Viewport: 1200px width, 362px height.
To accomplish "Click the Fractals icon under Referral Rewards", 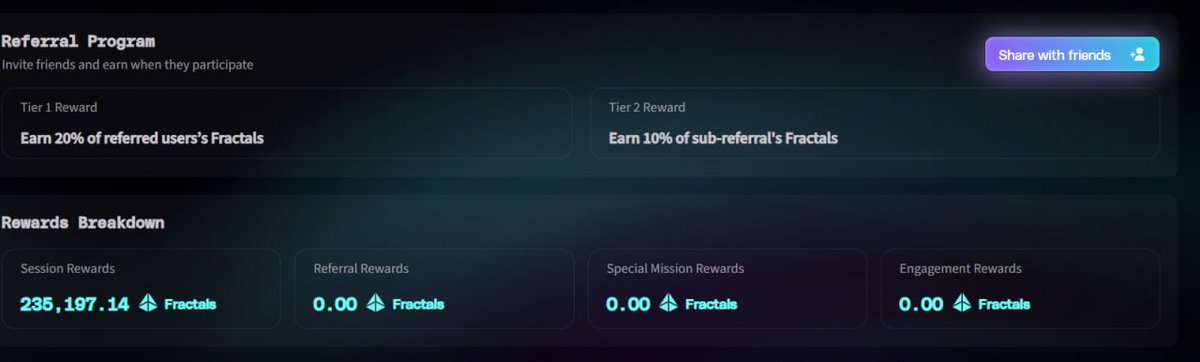I will click(376, 303).
